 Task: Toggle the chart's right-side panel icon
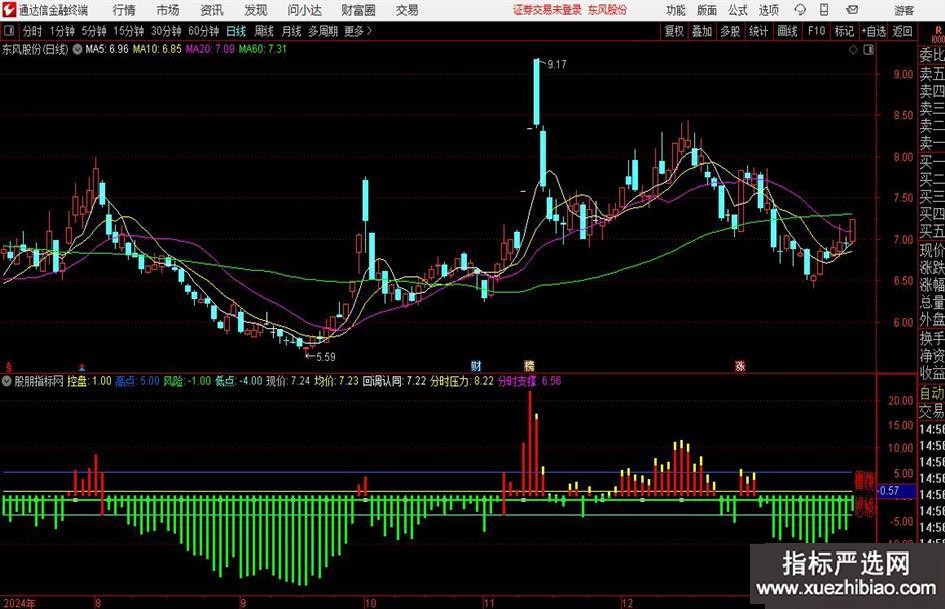(868, 50)
